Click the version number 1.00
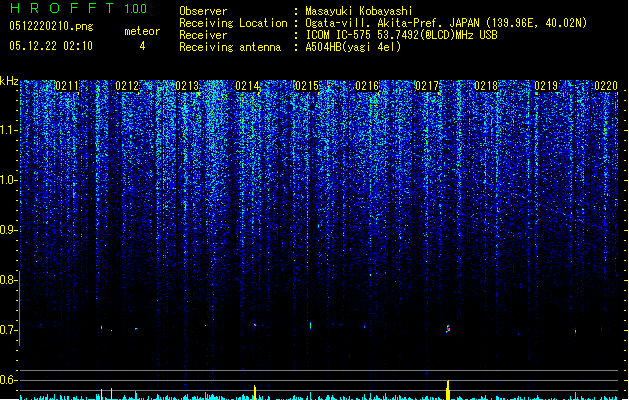Image resolution: width=629 pixels, height=400 pixels. click(135, 8)
